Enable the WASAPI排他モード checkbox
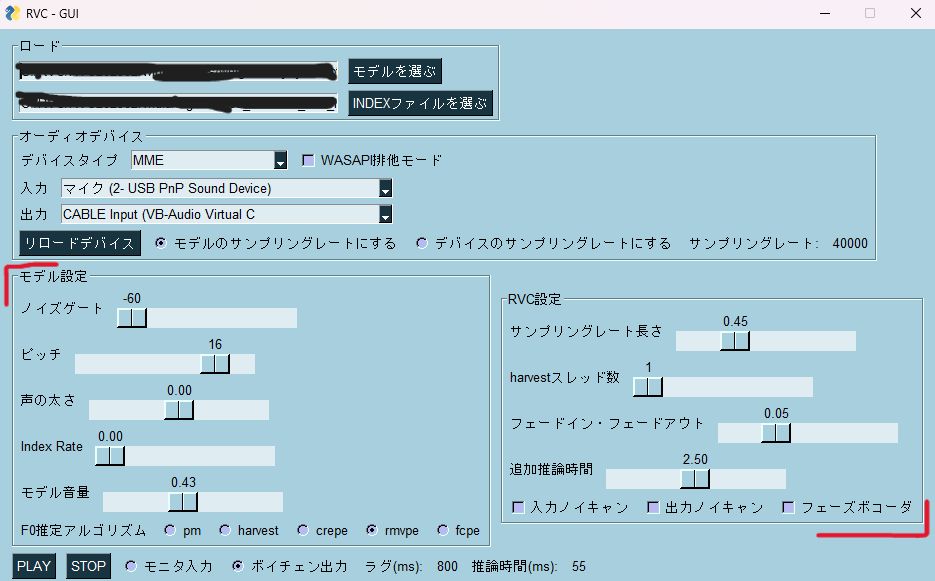 (309, 160)
